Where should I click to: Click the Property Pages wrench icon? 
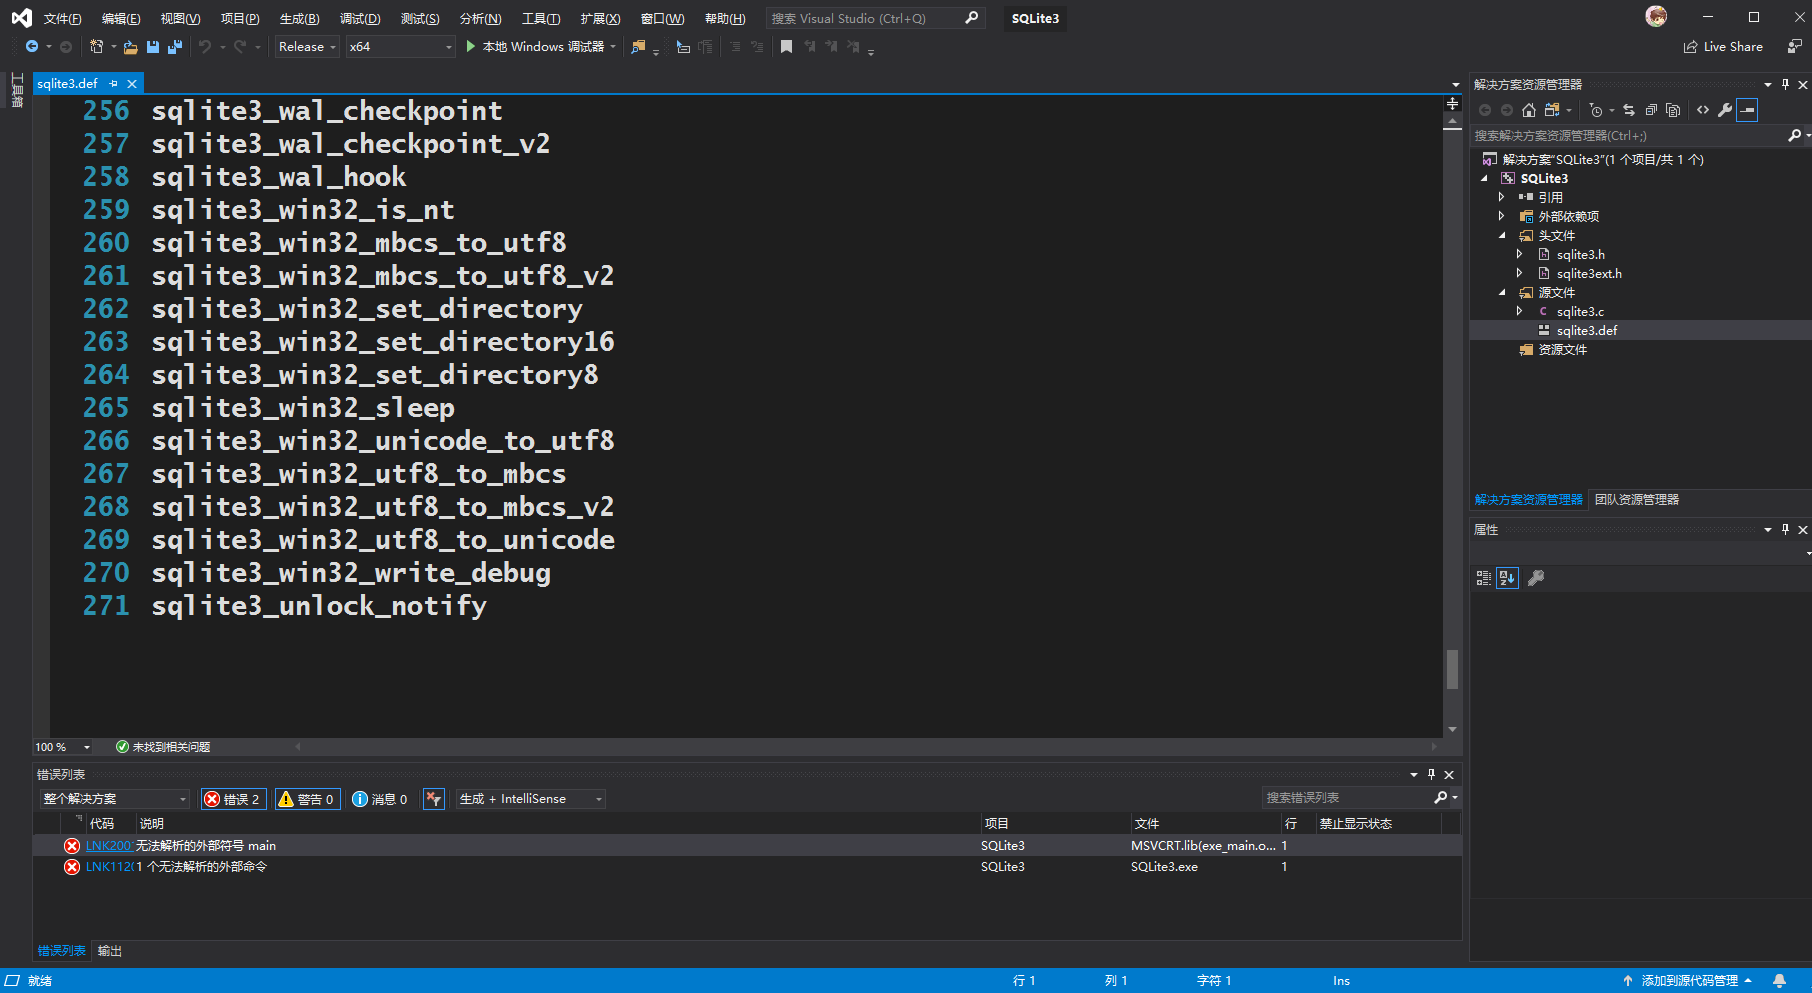[x=1536, y=578]
